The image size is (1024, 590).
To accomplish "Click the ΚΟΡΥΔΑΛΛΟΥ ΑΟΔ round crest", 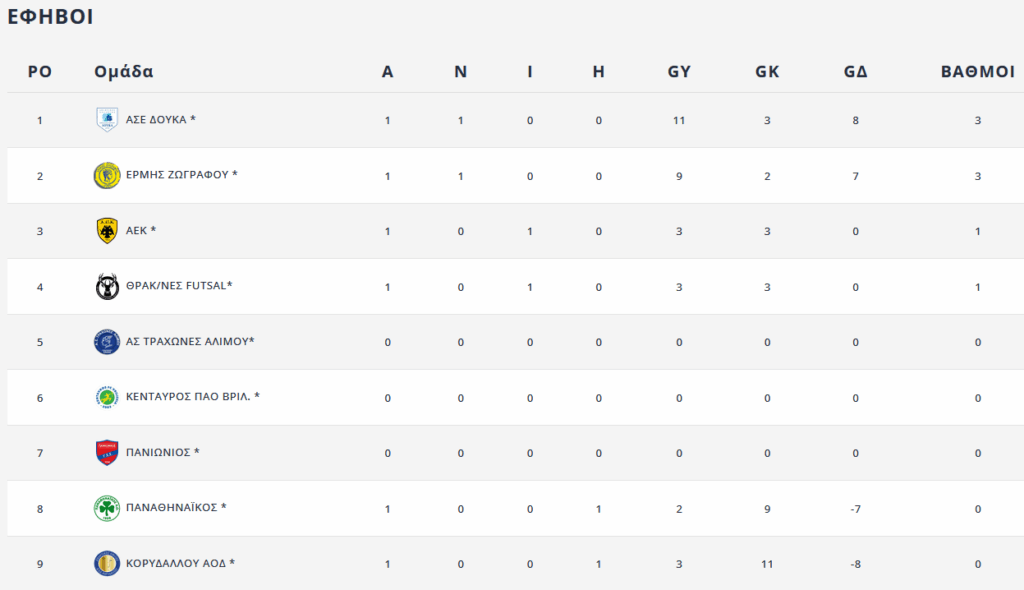I will click(x=107, y=563).
